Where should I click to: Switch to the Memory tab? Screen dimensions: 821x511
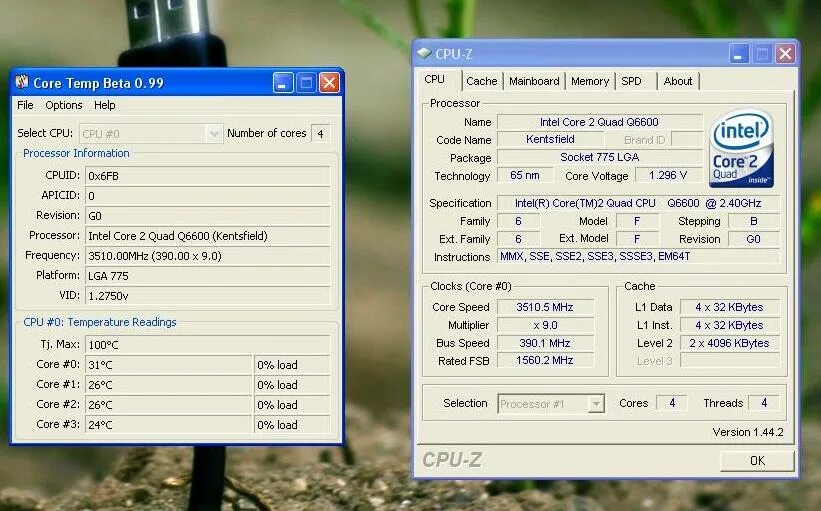(x=590, y=81)
